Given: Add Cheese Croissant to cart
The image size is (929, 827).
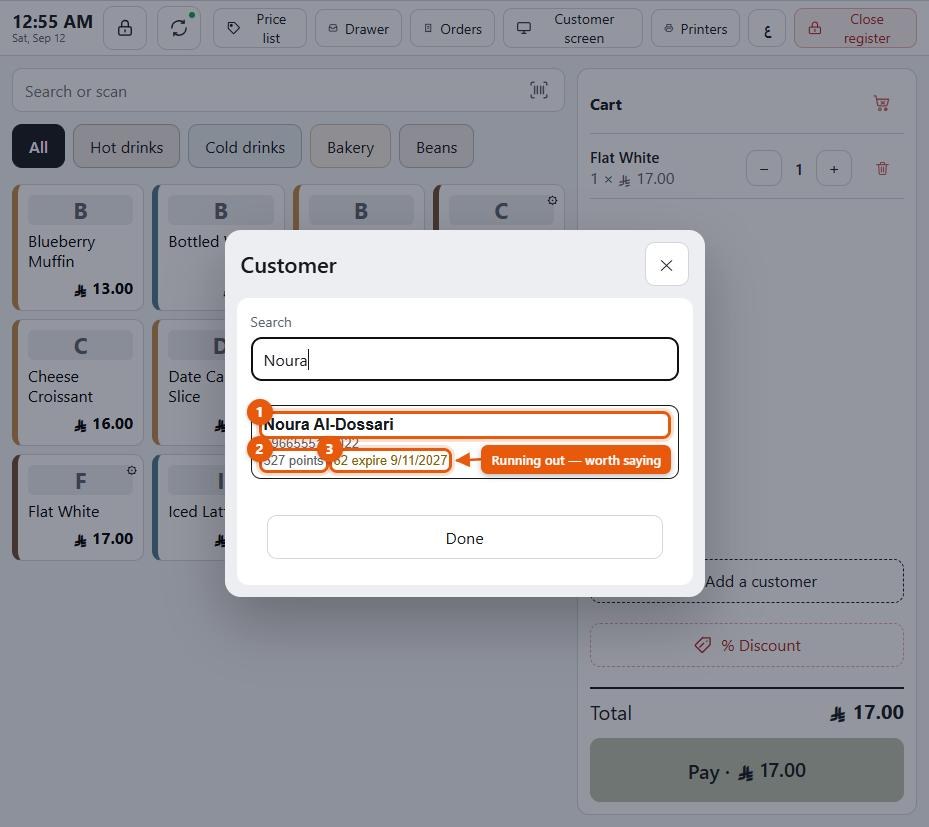Looking at the screenshot, I should click(x=78, y=383).
